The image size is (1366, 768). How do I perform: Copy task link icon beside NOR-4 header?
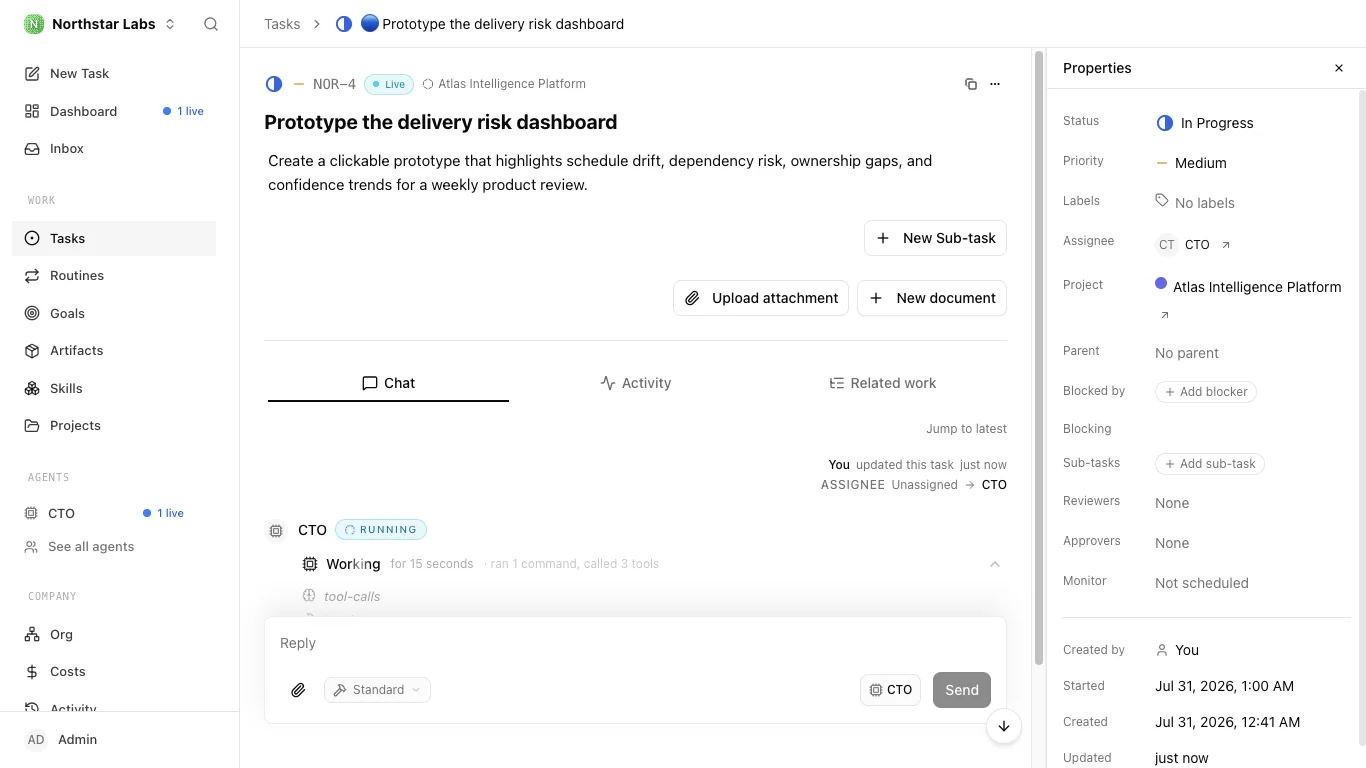(970, 84)
